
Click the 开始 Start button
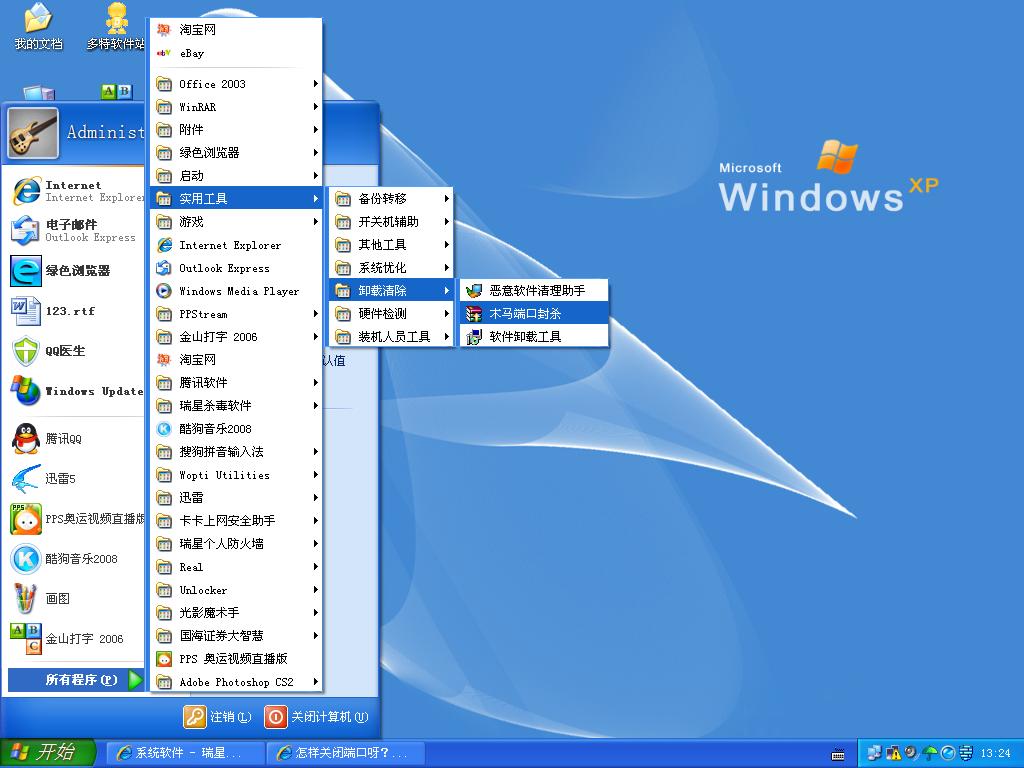click(48, 753)
